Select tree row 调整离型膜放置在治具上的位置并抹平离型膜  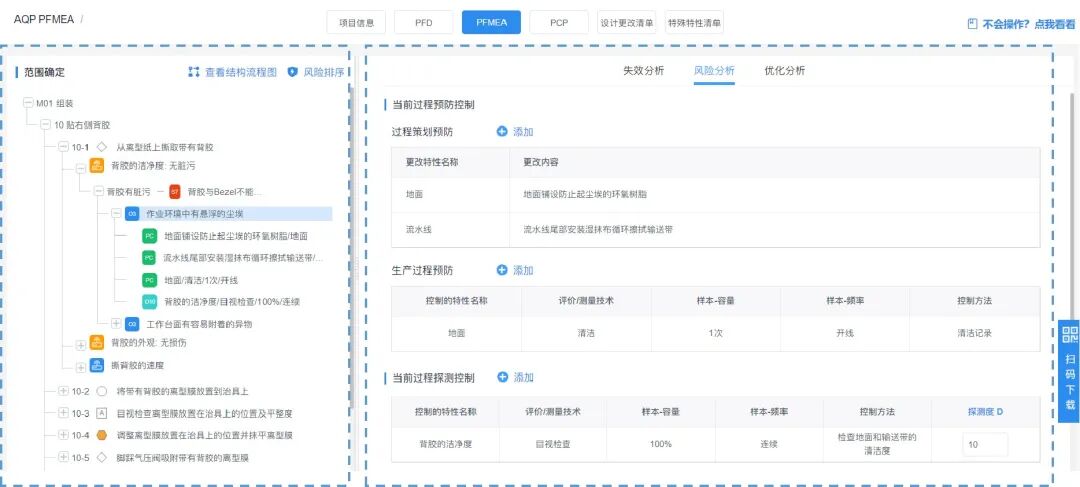coord(205,435)
